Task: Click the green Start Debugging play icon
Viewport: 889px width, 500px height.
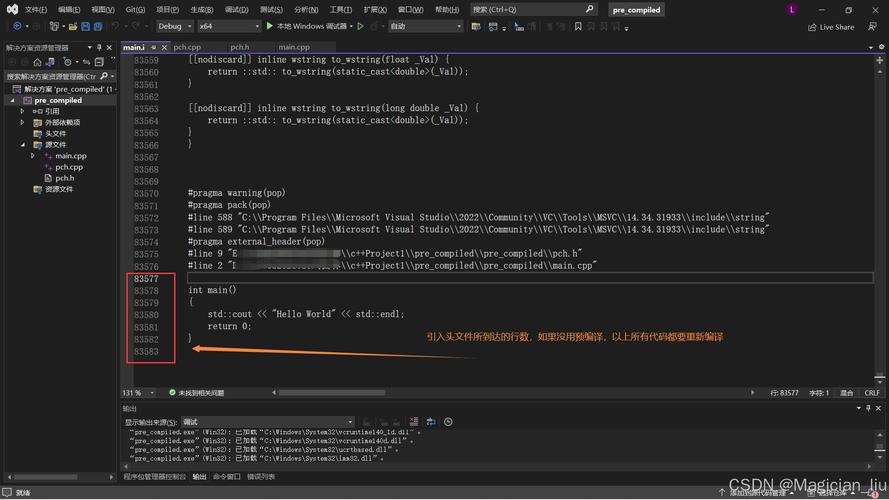Action: click(x=269, y=26)
